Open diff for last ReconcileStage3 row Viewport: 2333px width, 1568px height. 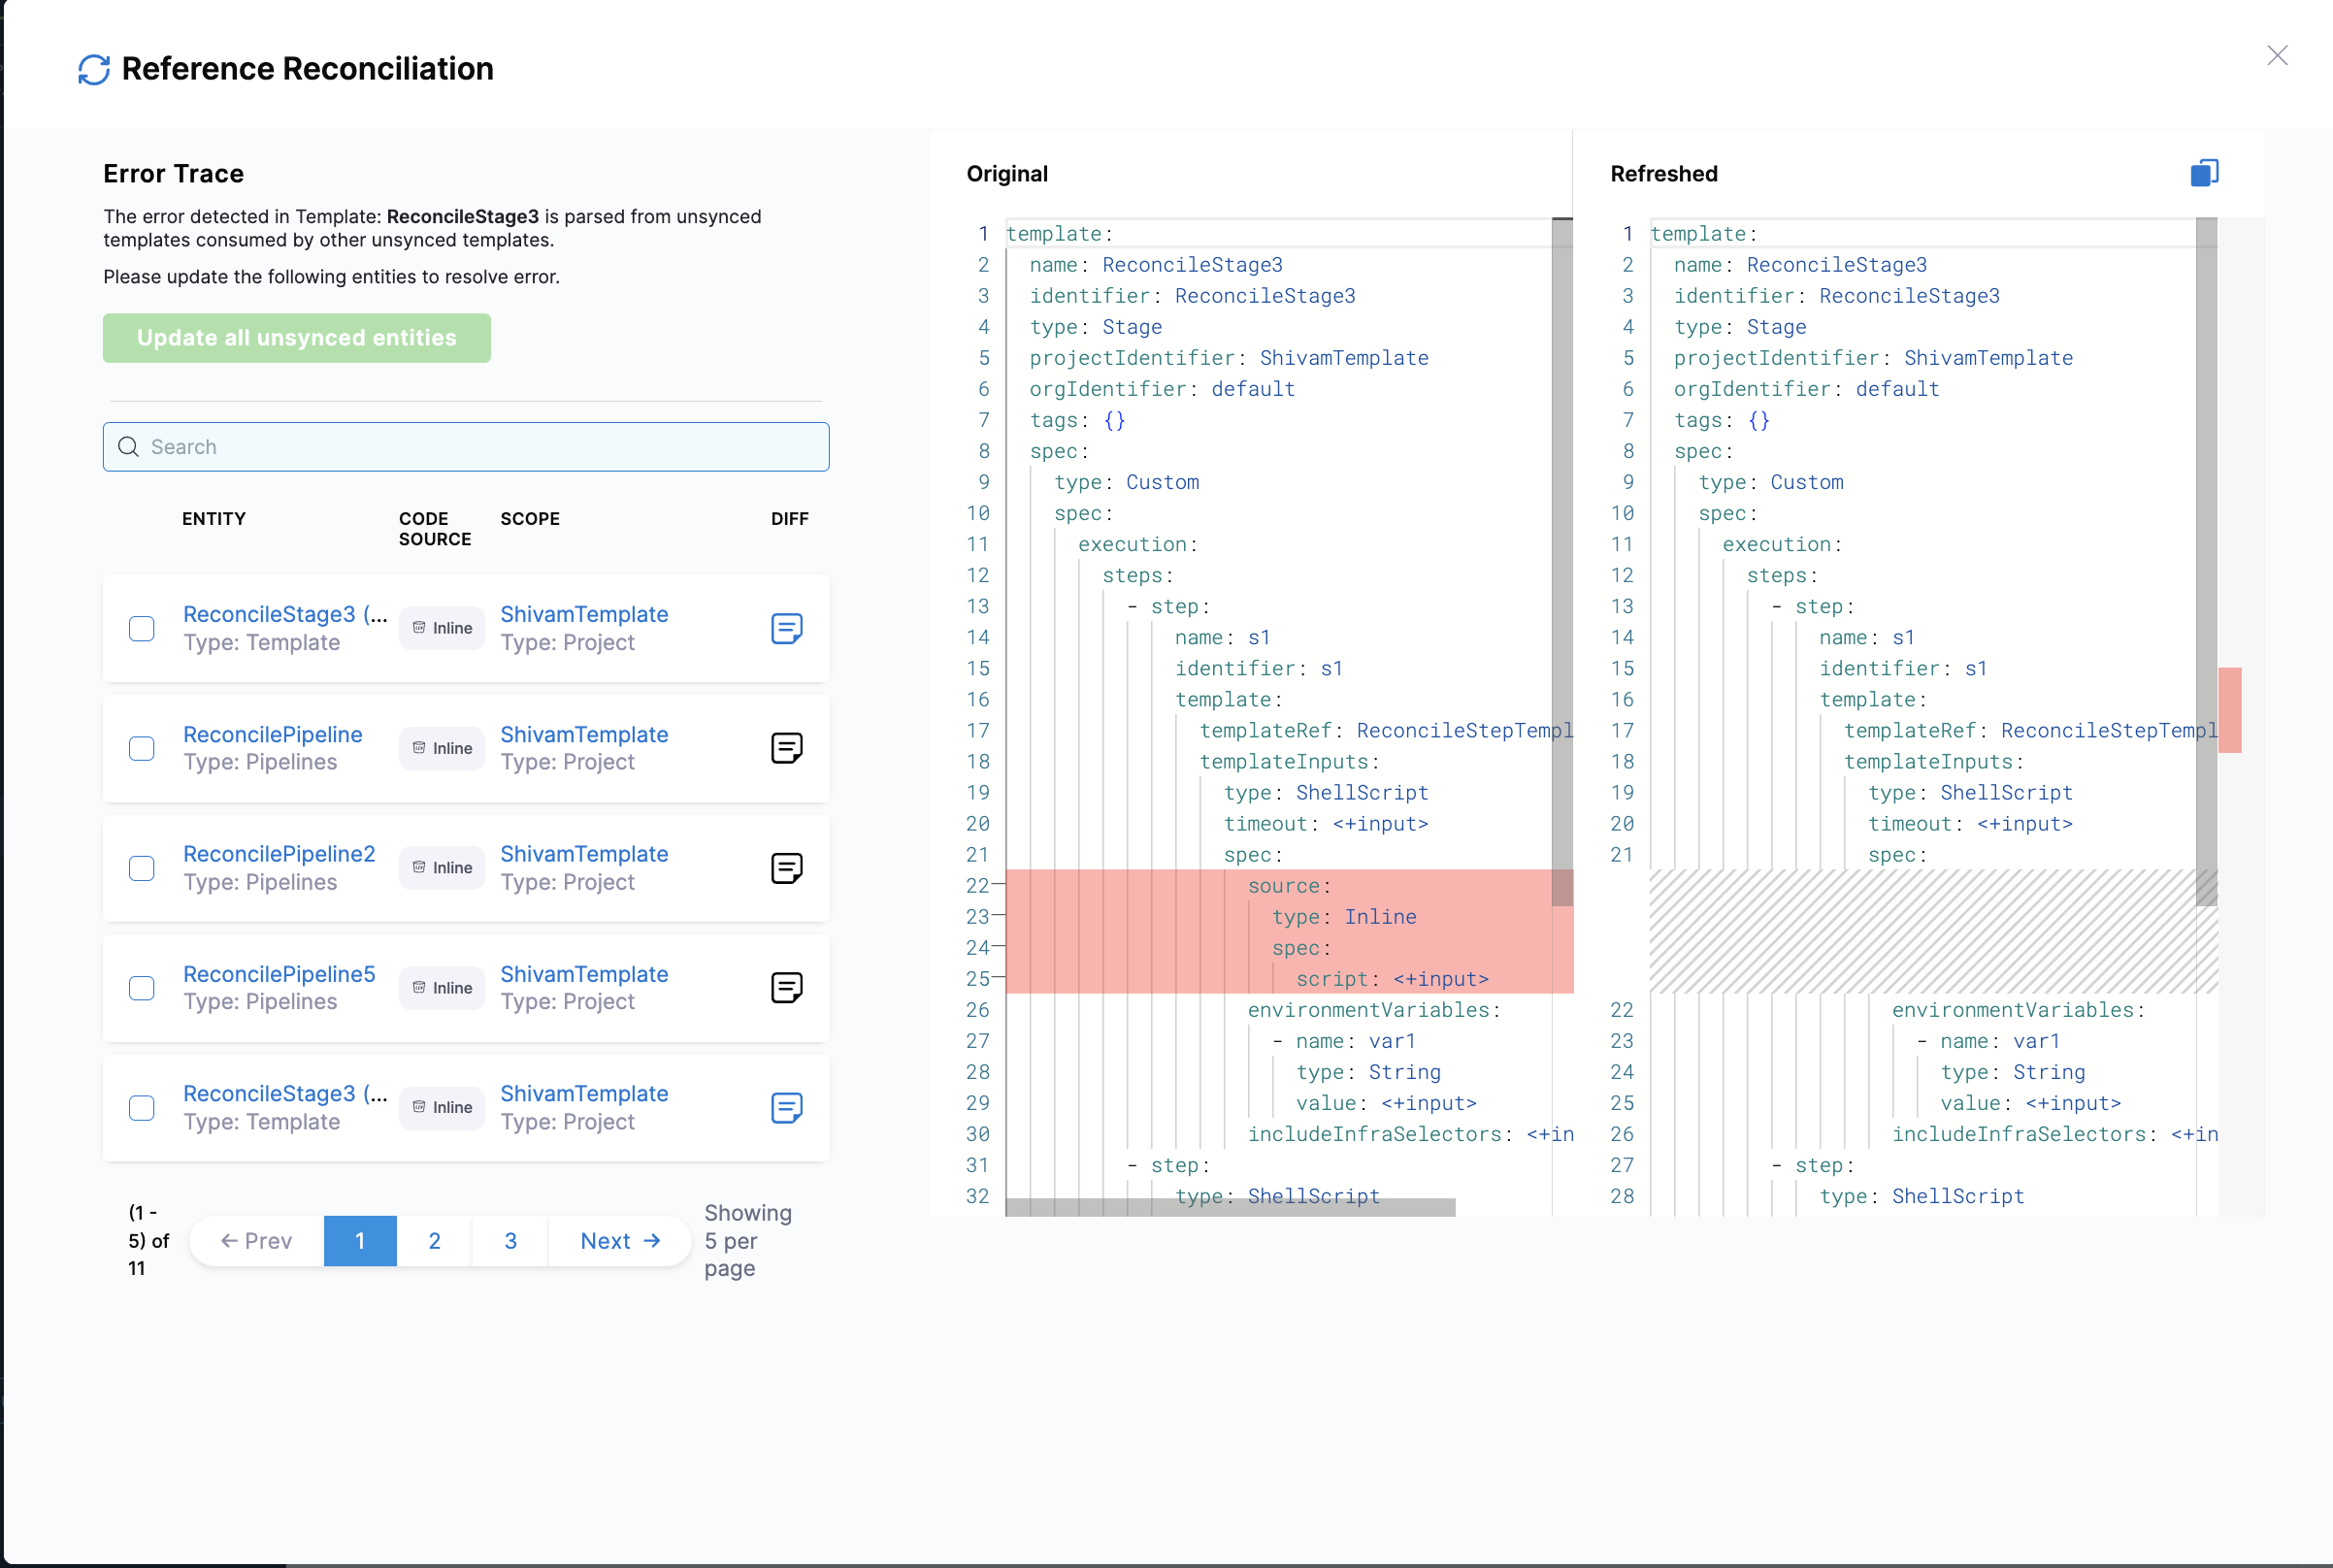(786, 1107)
